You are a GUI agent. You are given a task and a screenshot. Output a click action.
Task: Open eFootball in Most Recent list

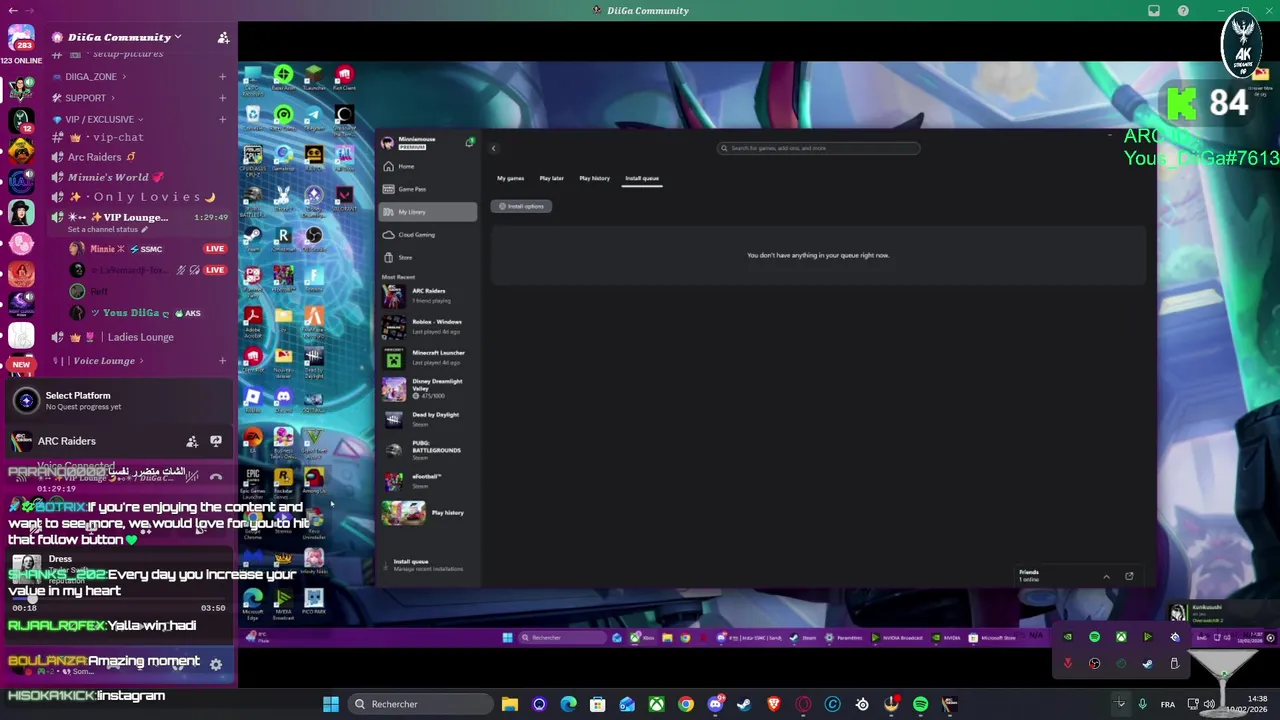(428, 481)
